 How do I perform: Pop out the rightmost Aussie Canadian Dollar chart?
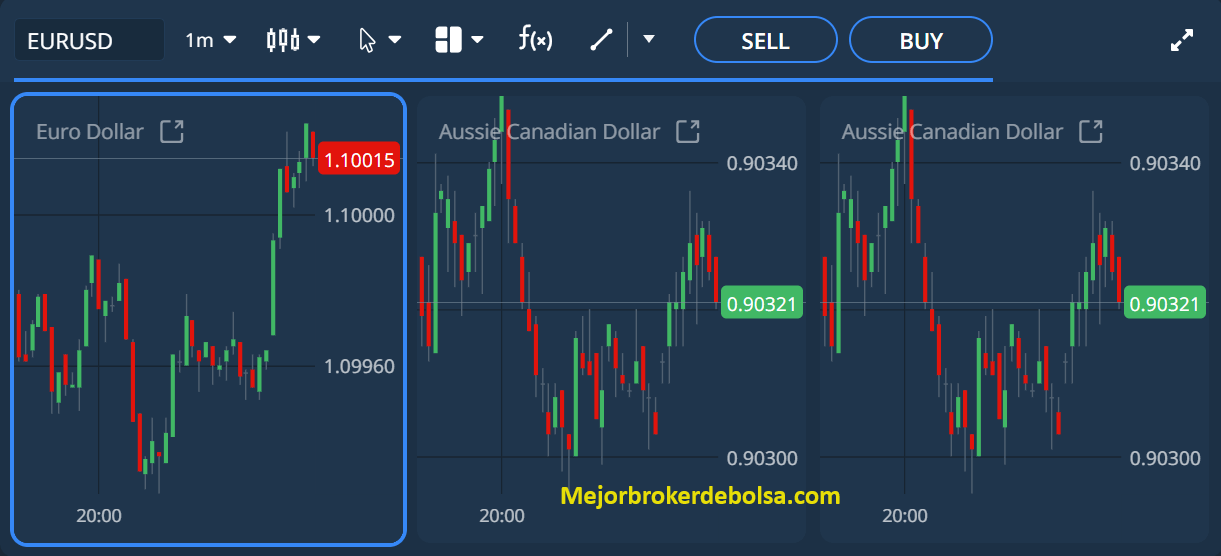click(1091, 131)
